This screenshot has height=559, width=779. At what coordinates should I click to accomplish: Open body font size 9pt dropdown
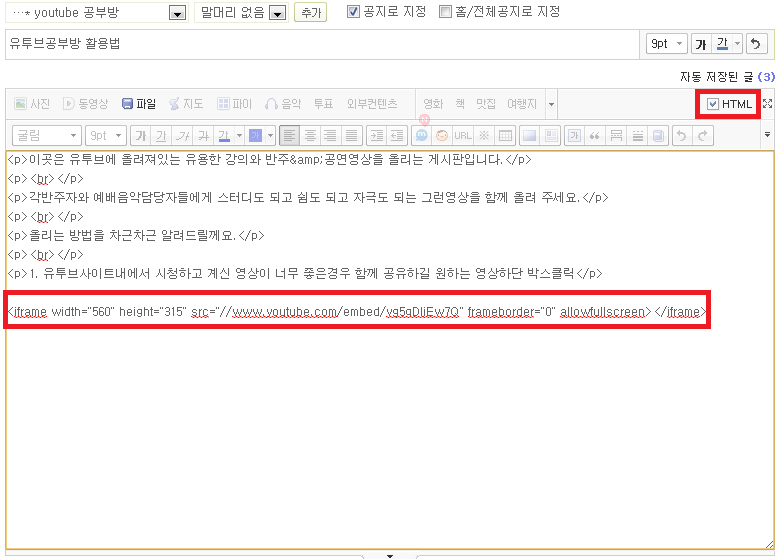pyautogui.click(x=105, y=136)
